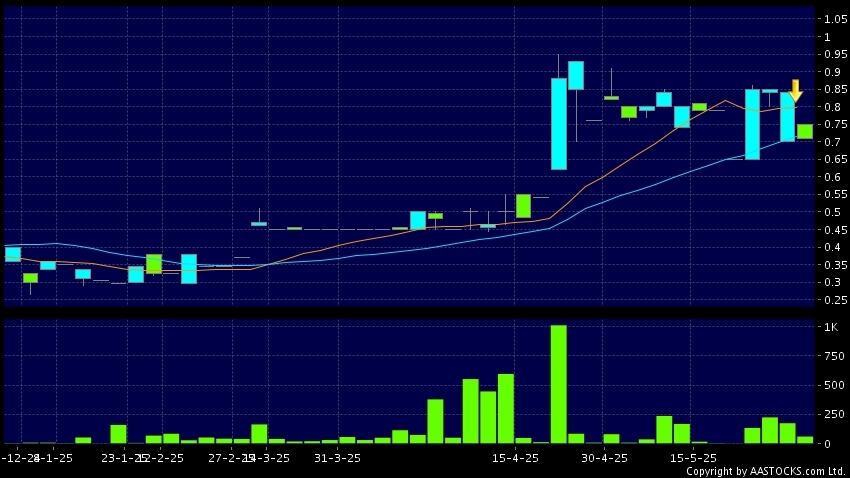This screenshot has width=850, height=478.
Task: Select the 15-5-25 date label
Action: point(693,458)
